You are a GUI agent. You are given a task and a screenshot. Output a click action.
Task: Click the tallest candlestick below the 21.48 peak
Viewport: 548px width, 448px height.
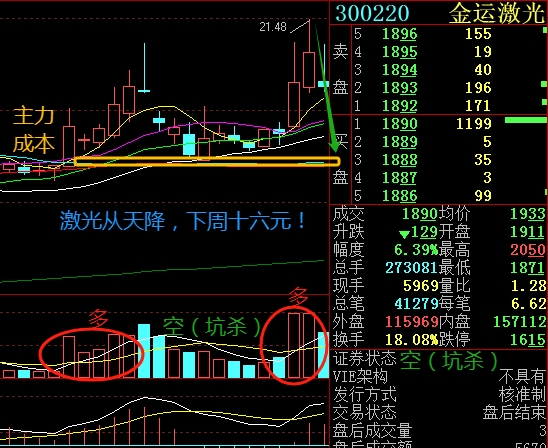coord(309,56)
